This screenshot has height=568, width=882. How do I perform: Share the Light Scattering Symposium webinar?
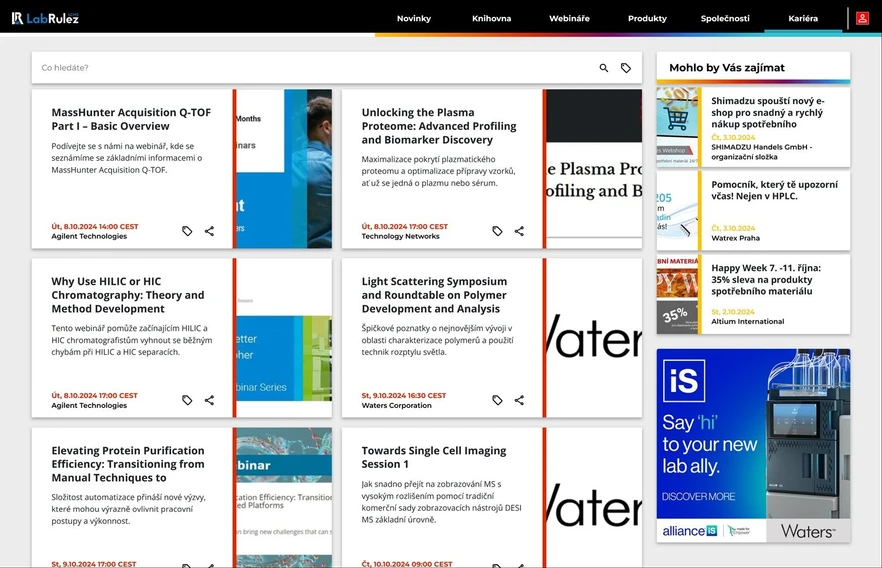pos(519,400)
